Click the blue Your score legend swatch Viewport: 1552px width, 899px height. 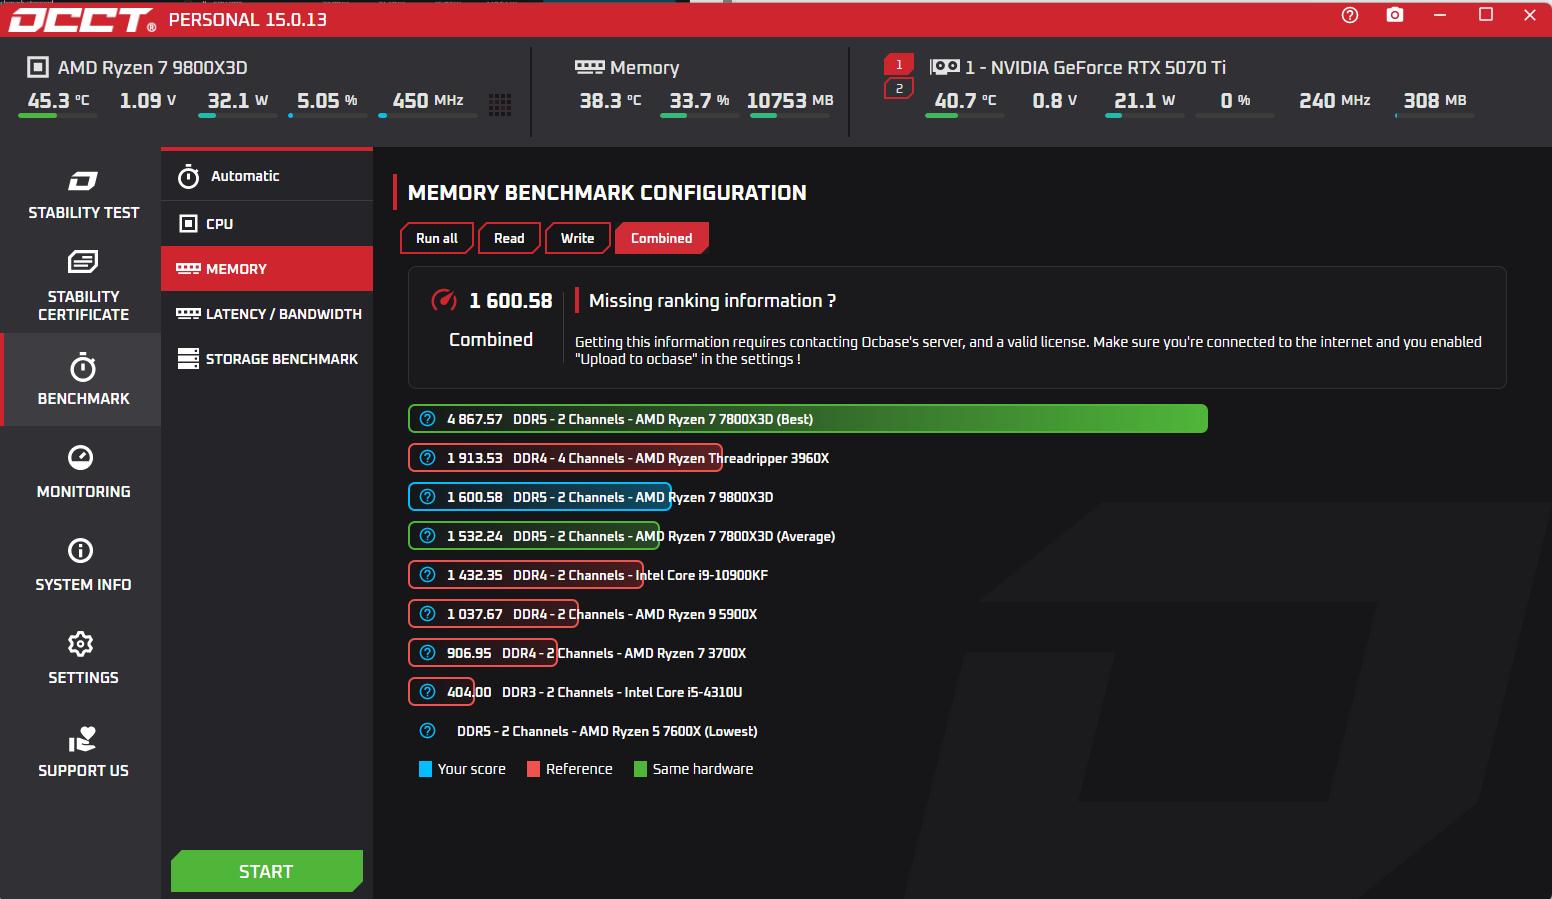click(x=425, y=769)
